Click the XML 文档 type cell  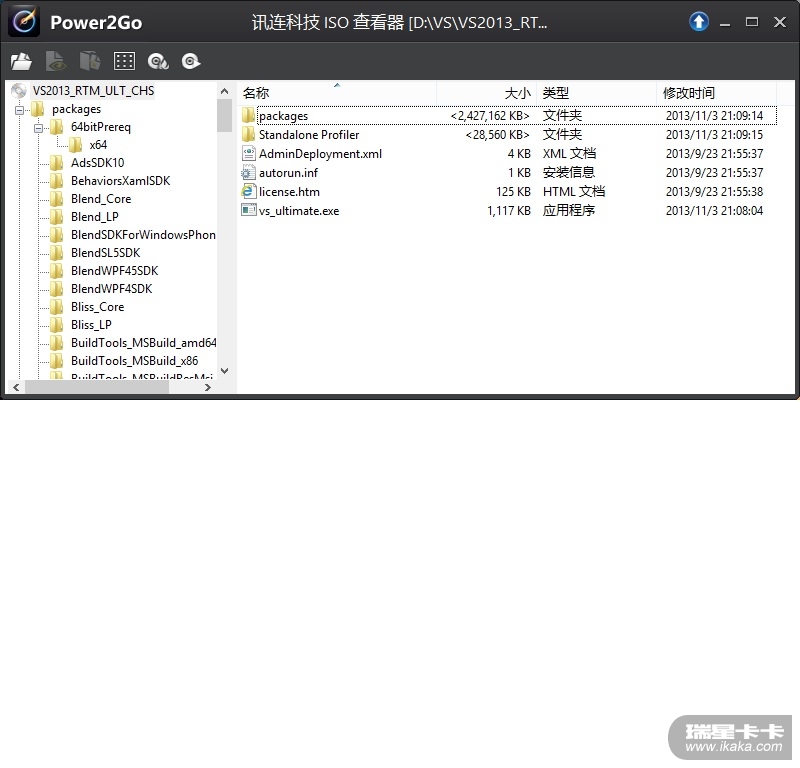tap(569, 154)
